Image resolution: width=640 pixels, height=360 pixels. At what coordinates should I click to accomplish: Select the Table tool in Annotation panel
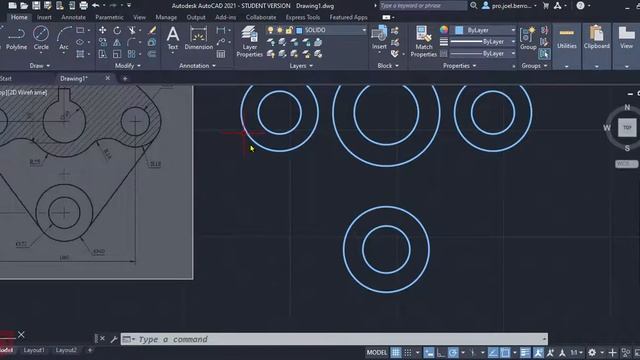pyautogui.click(x=221, y=54)
